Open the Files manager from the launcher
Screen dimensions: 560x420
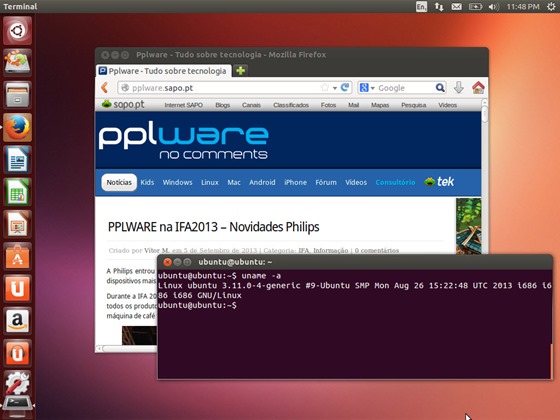[x=18, y=95]
